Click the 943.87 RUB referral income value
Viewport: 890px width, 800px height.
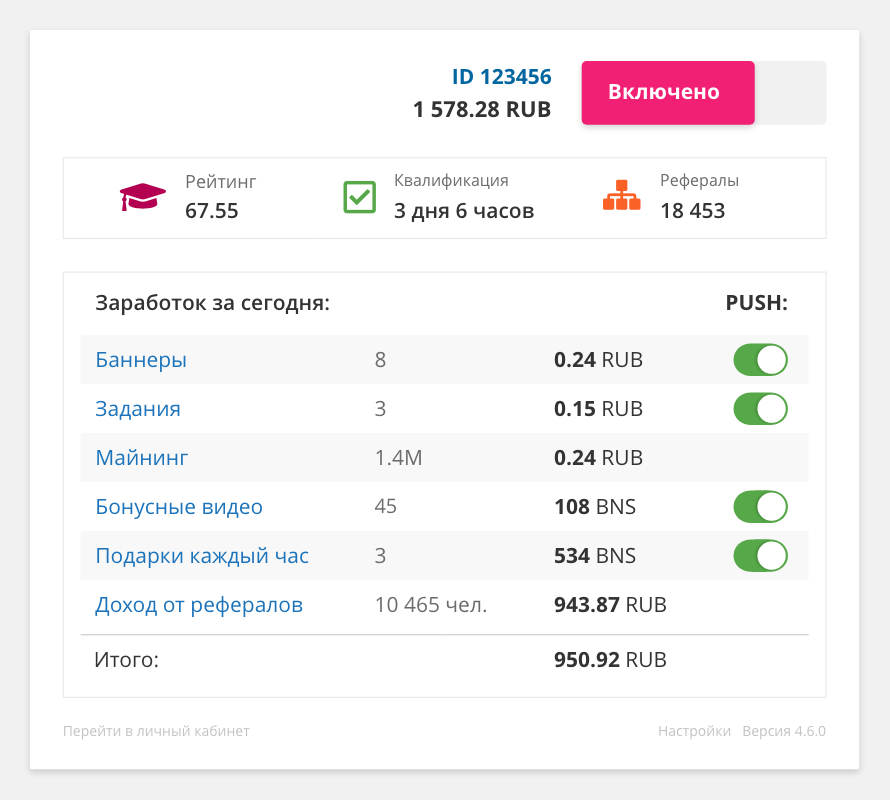pos(610,605)
